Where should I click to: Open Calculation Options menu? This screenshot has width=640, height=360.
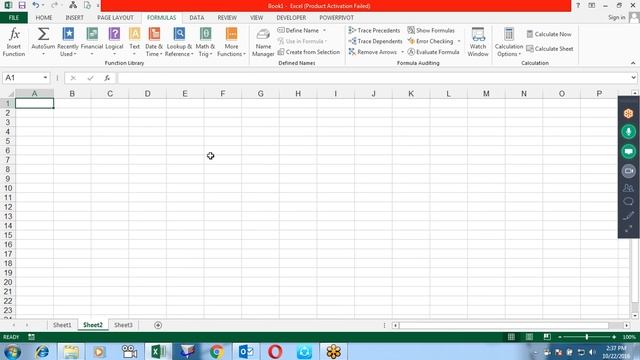(x=509, y=42)
